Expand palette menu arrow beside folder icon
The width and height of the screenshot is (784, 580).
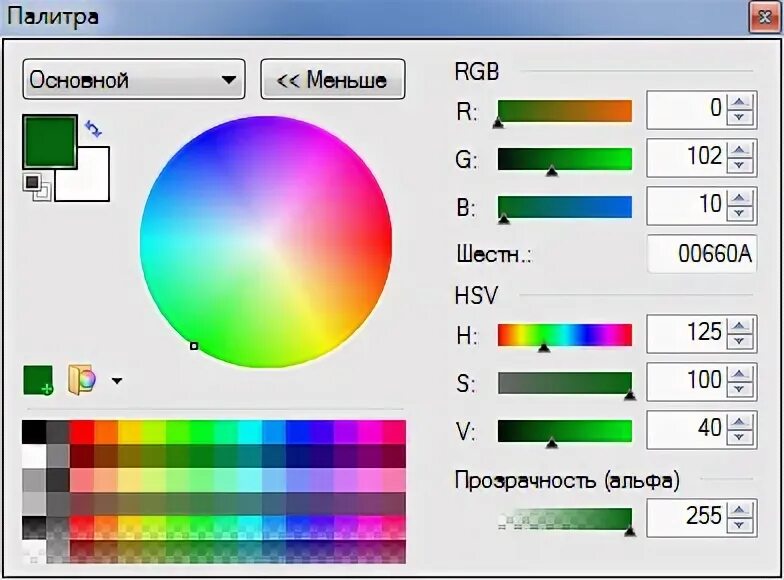click(x=116, y=381)
